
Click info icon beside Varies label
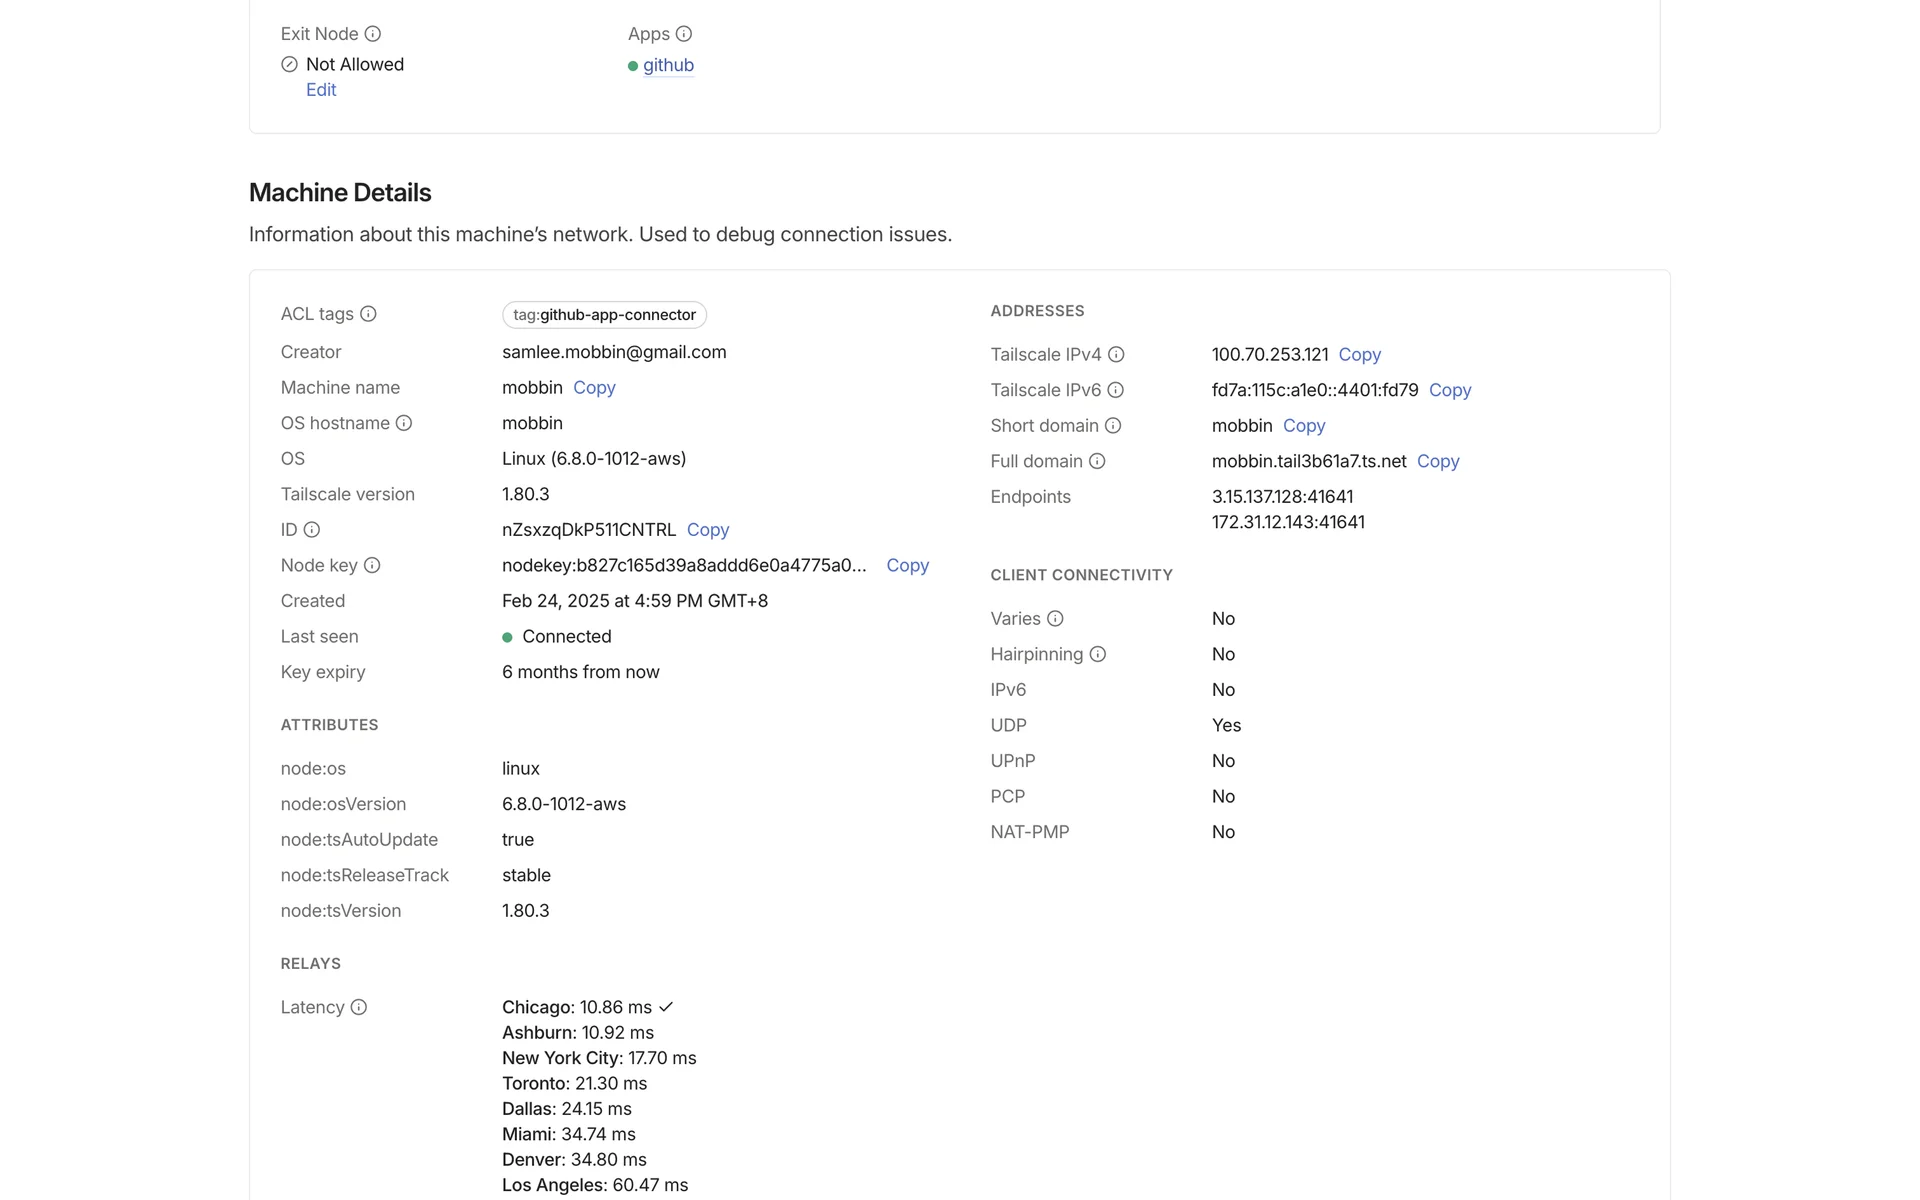[x=1055, y=619]
